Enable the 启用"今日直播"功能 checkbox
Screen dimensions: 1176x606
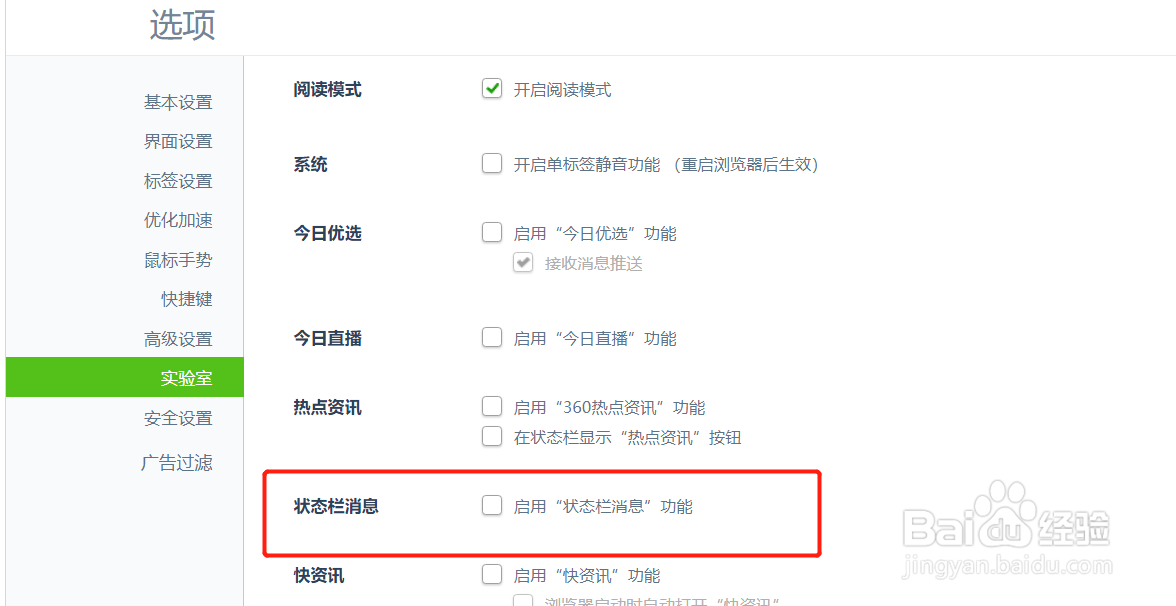(x=492, y=338)
